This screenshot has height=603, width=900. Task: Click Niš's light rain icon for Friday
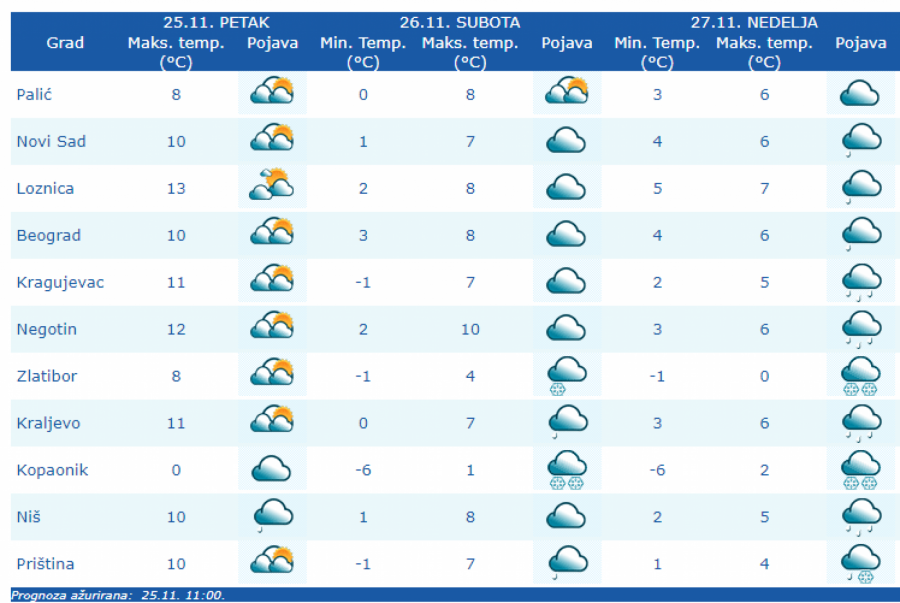pyautogui.click(x=270, y=517)
